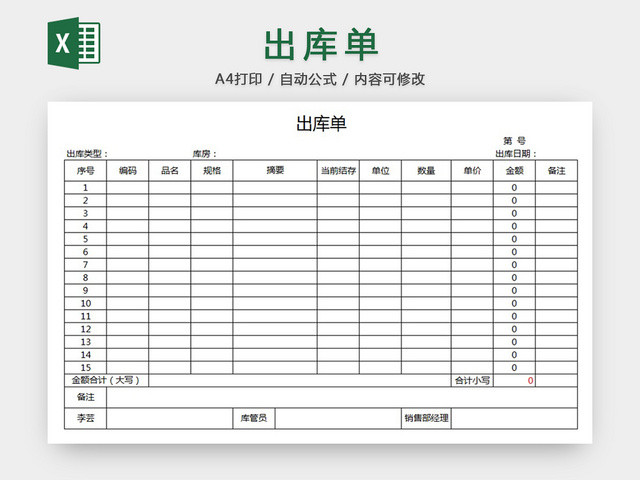Click row number 14 in 序号 column
The image size is (640, 480).
86,355
